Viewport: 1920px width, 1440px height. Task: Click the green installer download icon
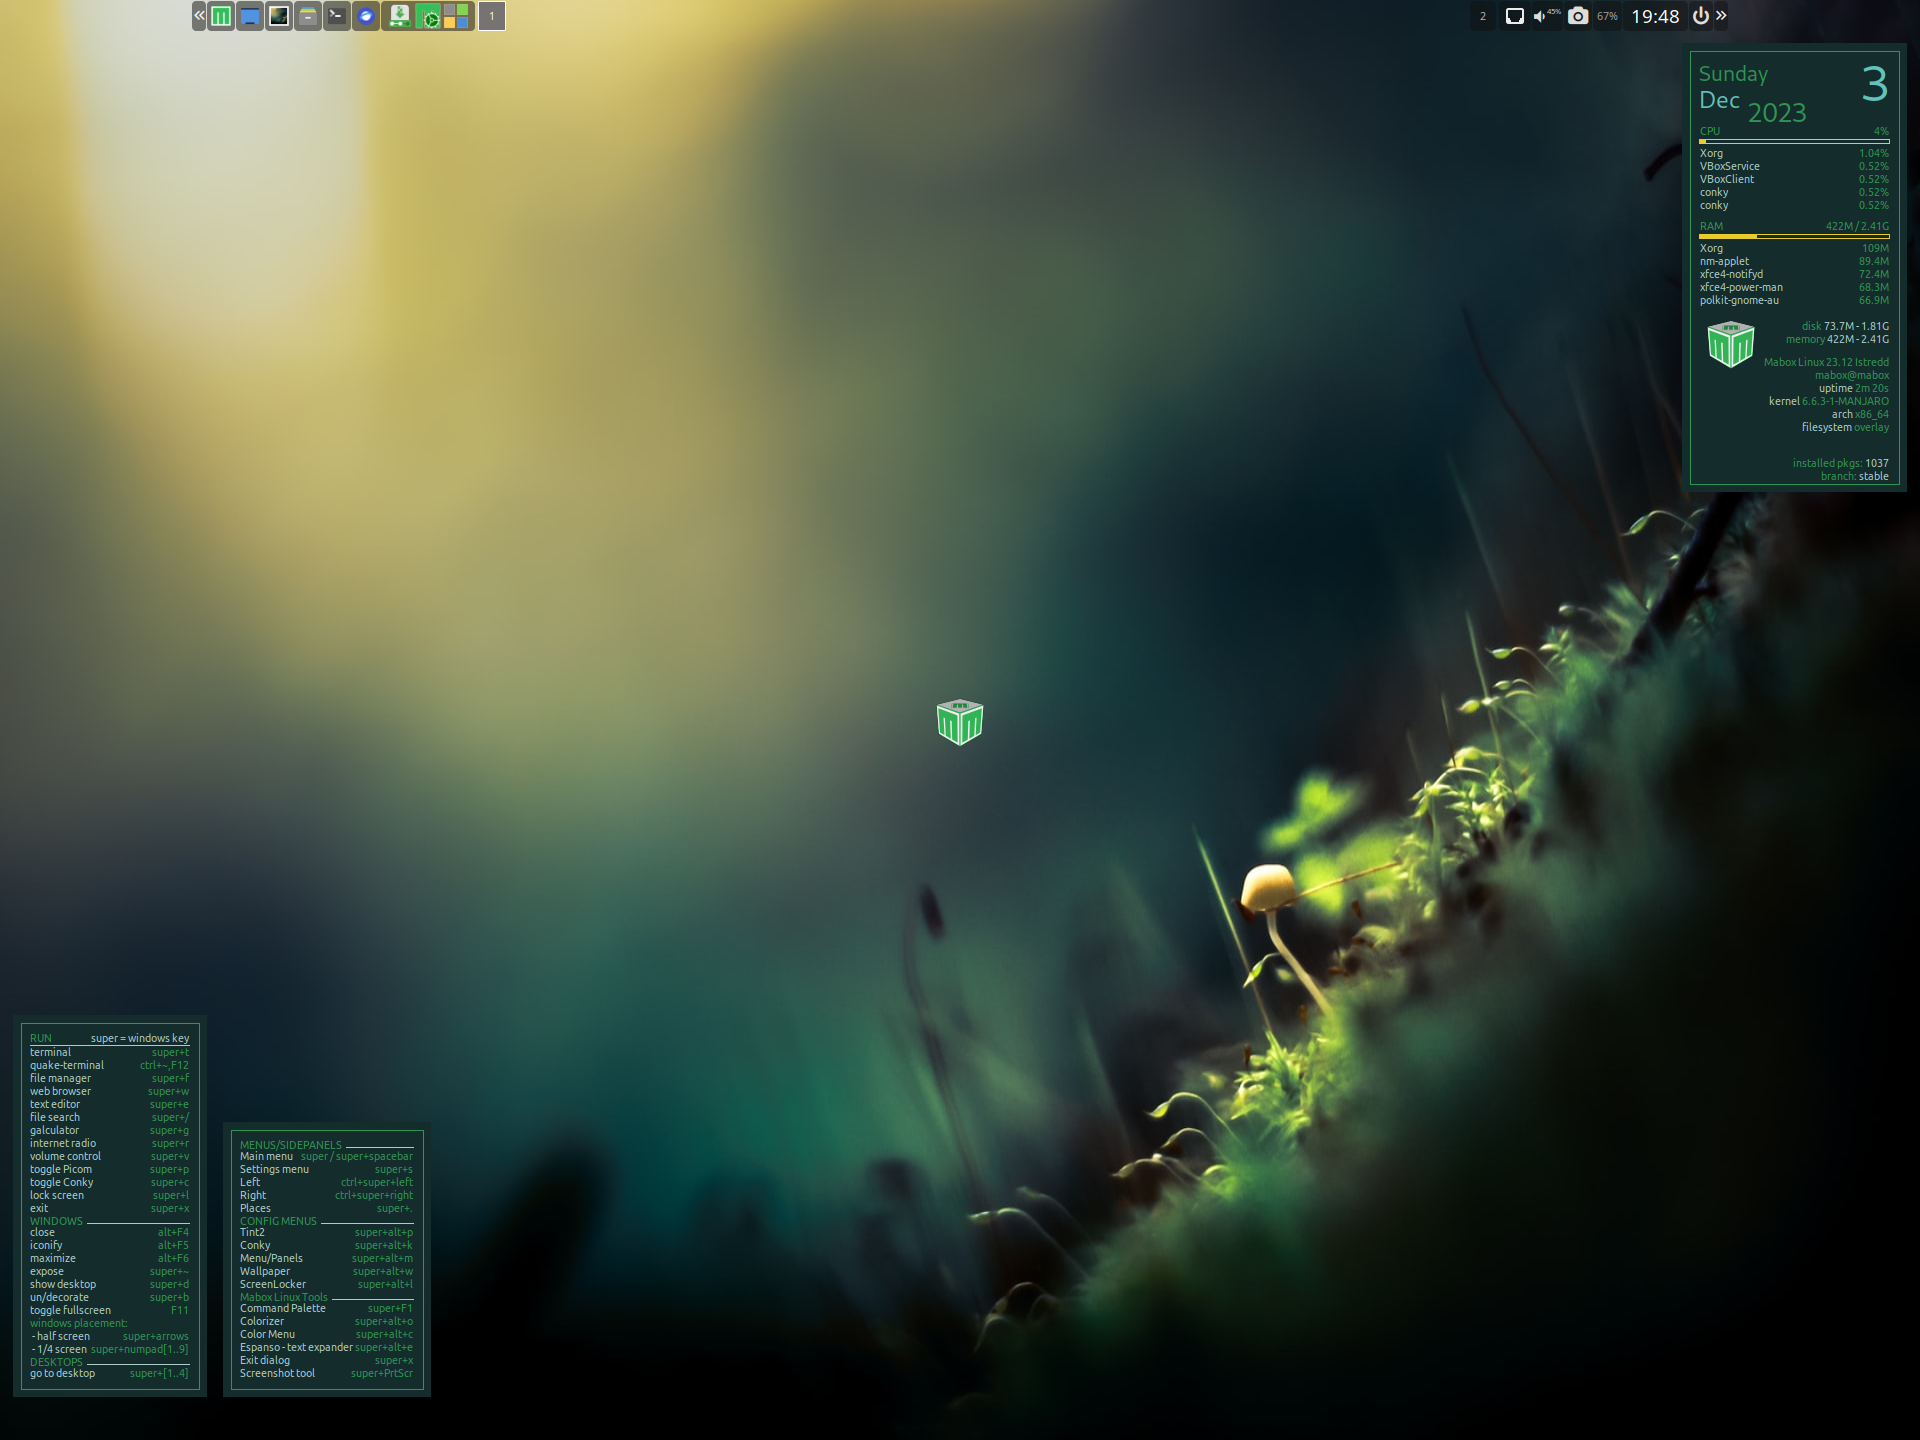pyautogui.click(x=399, y=16)
